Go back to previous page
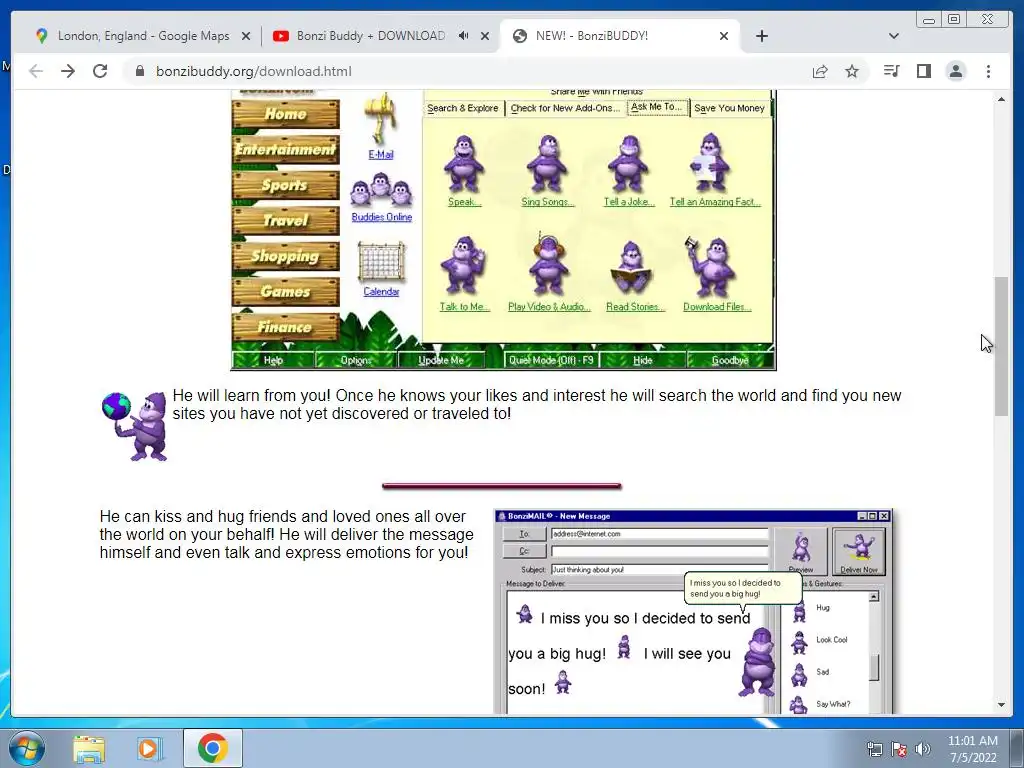Screen dimensions: 1024x768 click(36, 71)
